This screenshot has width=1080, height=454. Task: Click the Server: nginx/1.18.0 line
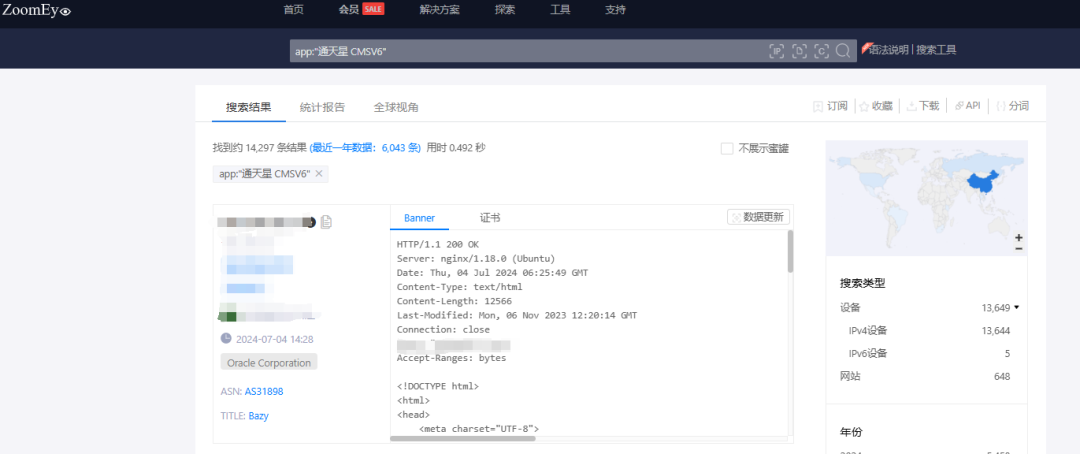pyautogui.click(x=476, y=258)
